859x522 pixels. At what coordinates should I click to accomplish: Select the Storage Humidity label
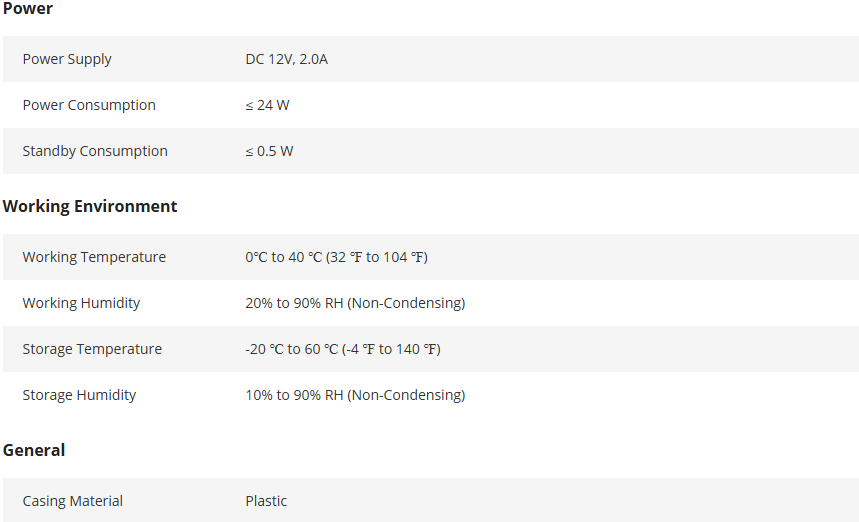79,395
